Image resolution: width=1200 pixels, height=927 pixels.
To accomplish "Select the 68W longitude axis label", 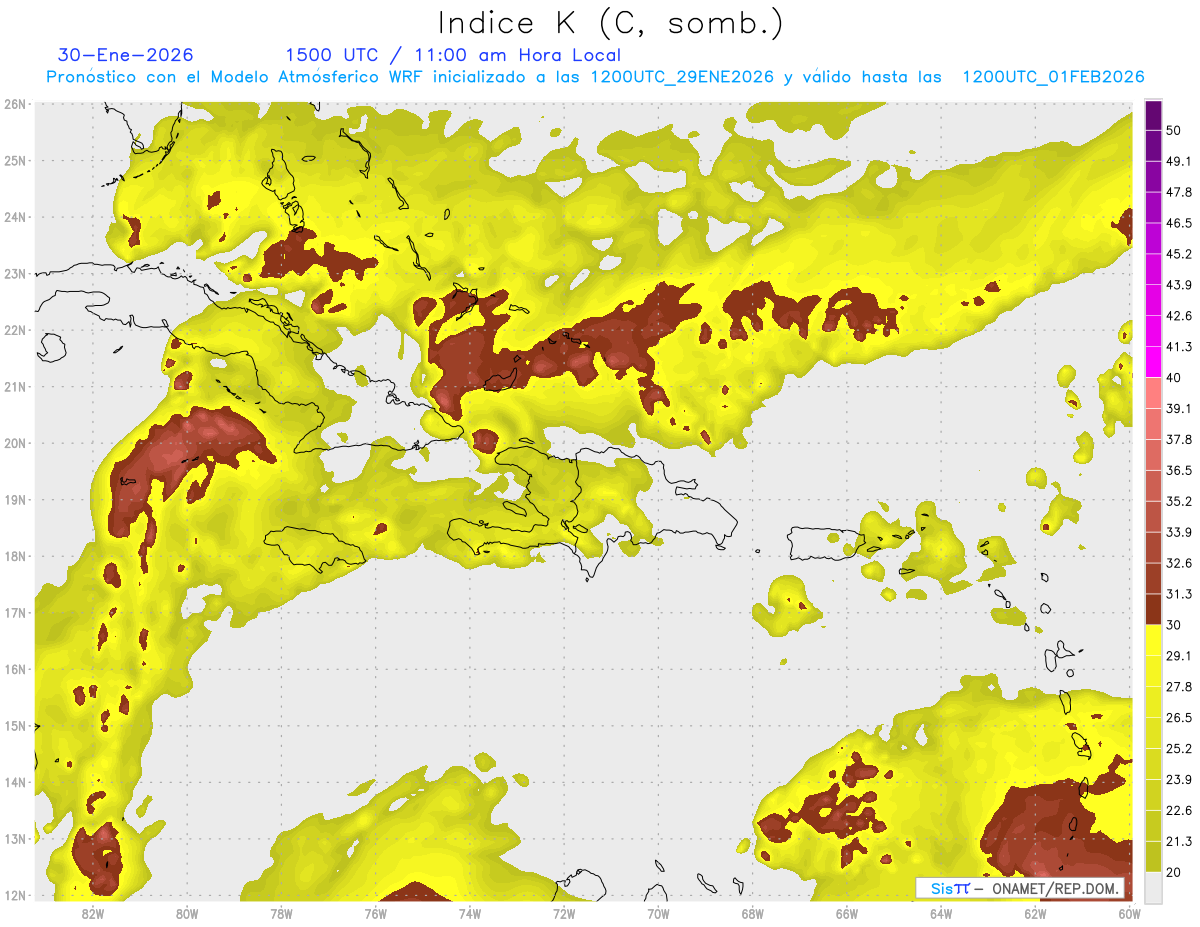I will click(x=752, y=913).
